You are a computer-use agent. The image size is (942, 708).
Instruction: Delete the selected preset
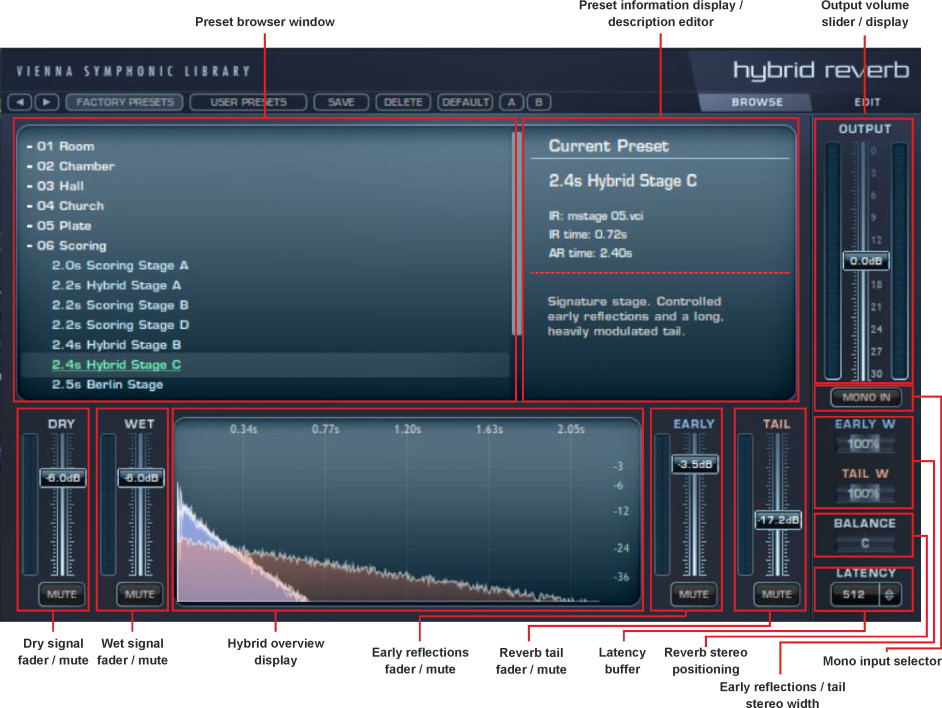(x=403, y=102)
